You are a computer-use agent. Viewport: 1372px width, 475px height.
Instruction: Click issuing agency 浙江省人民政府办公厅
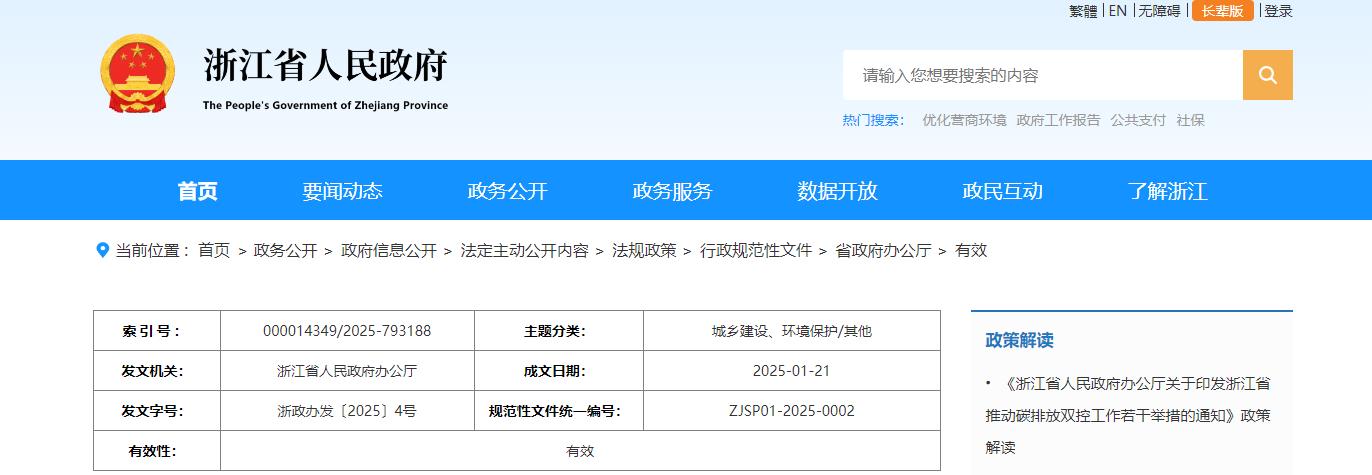[347, 371]
